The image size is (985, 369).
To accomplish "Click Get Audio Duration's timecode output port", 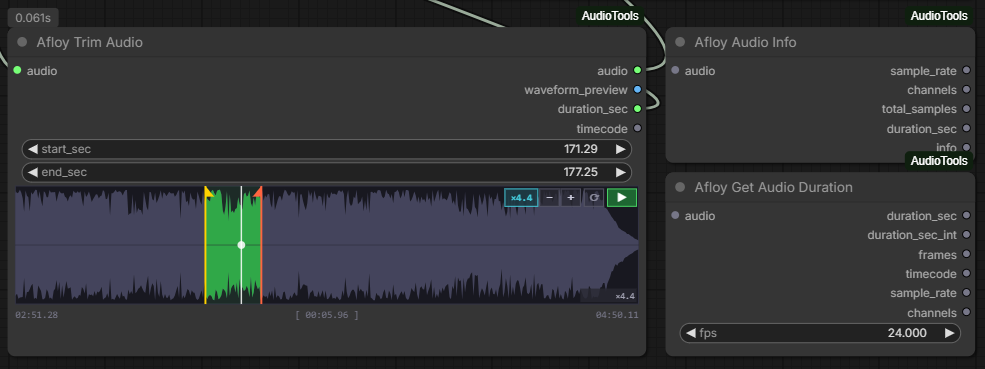I will (967, 273).
